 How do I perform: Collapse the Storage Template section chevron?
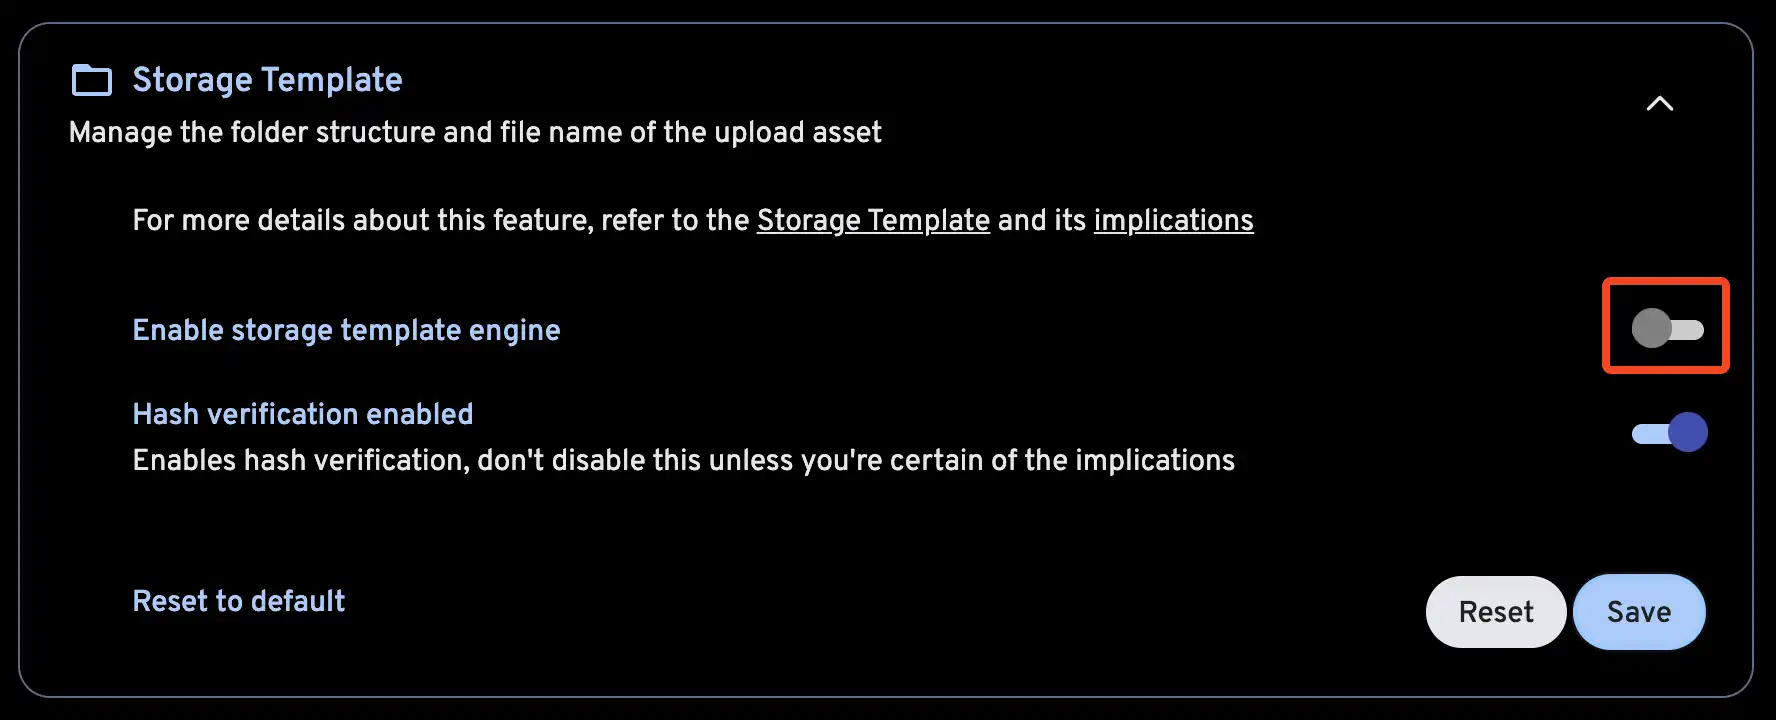(x=1659, y=104)
